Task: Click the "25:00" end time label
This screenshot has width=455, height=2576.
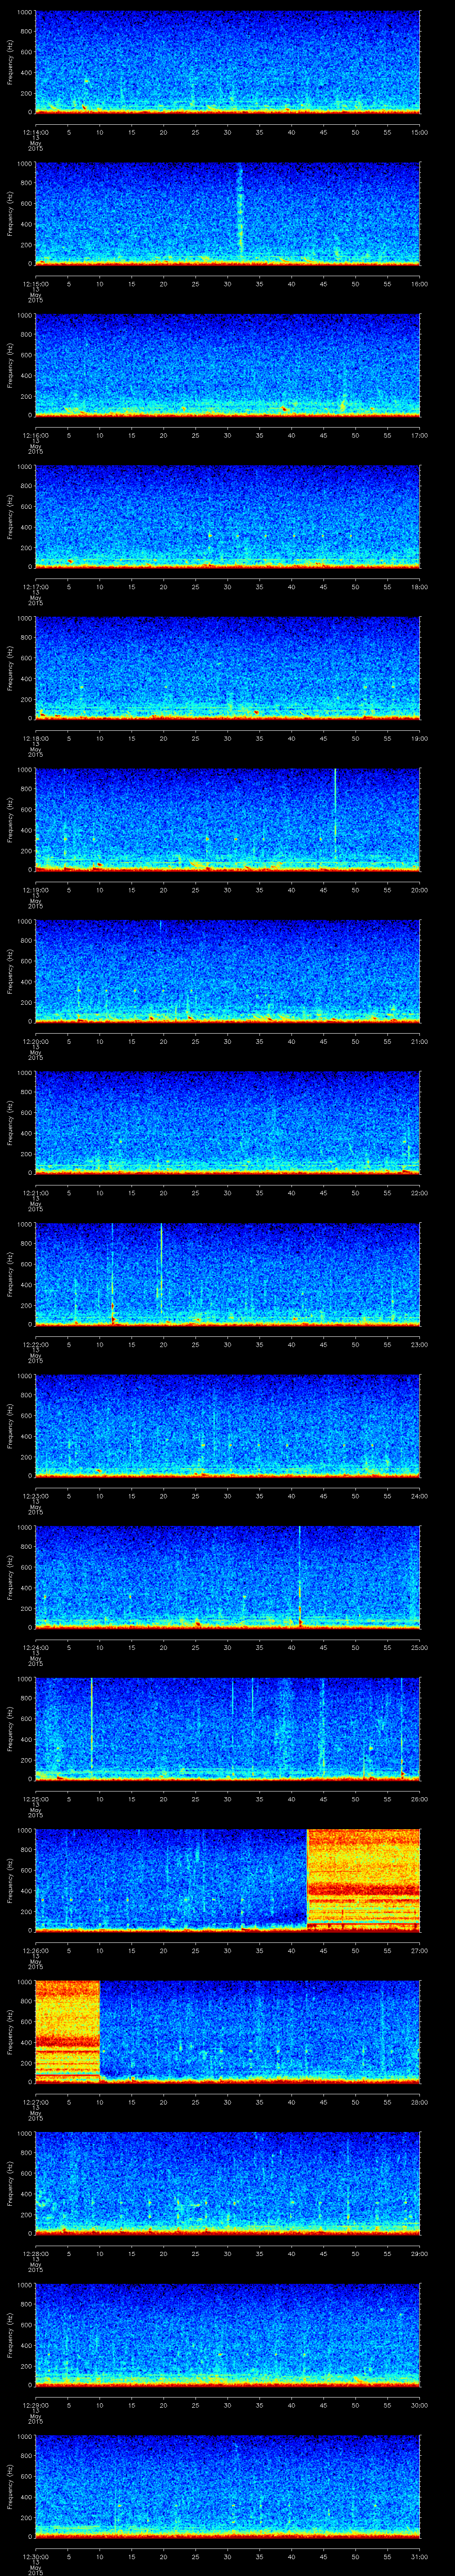Action: 420,1647
